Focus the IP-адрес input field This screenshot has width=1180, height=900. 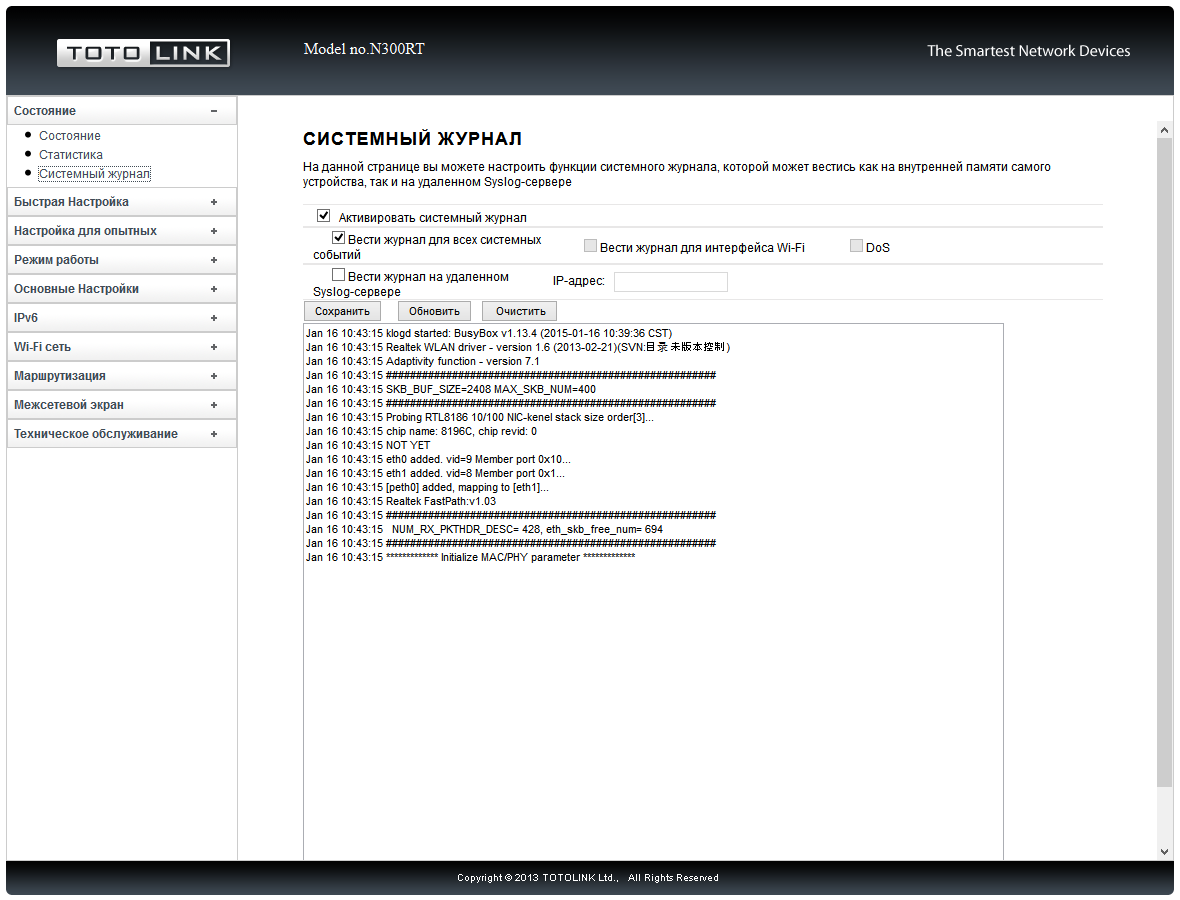pos(671,281)
